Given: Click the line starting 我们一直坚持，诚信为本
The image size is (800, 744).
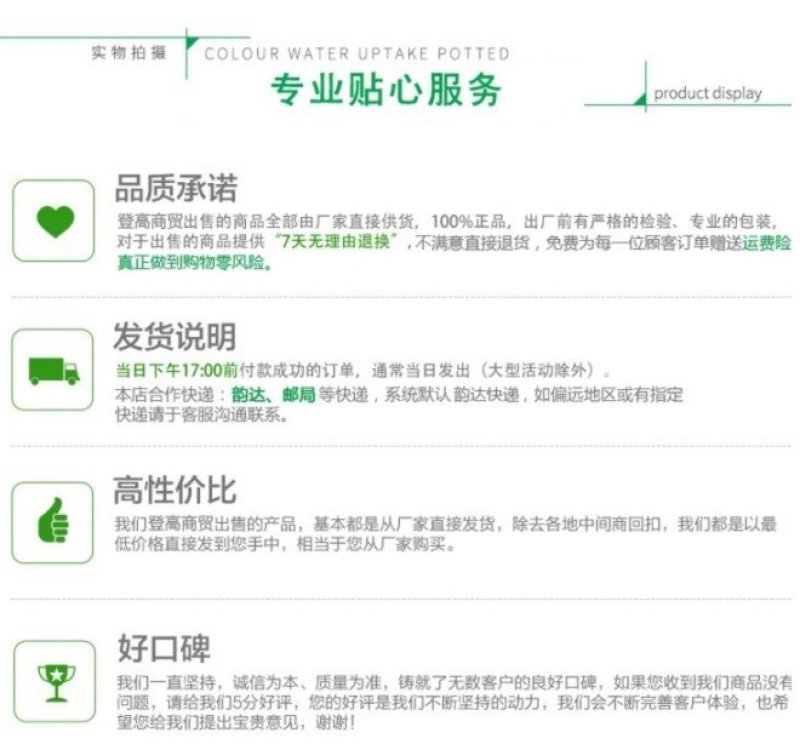Looking at the screenshot, I should tap(454, 682).
